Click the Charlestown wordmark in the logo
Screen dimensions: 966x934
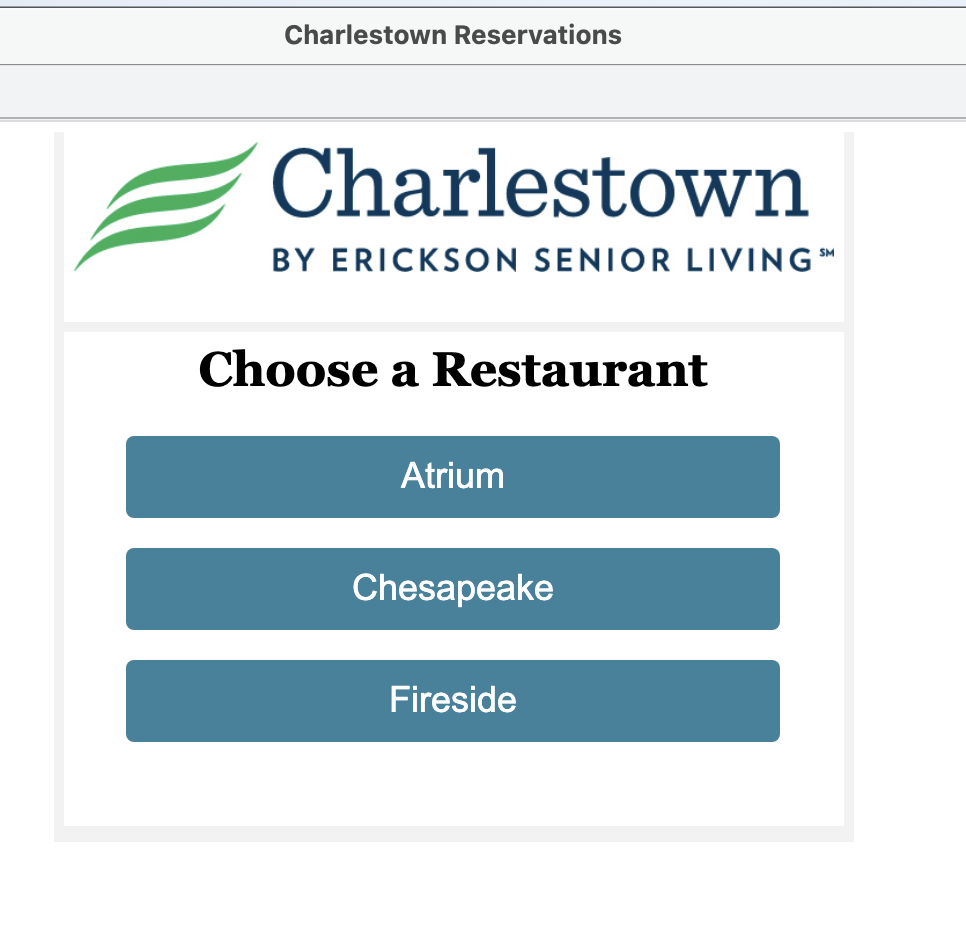coord(540,185)
